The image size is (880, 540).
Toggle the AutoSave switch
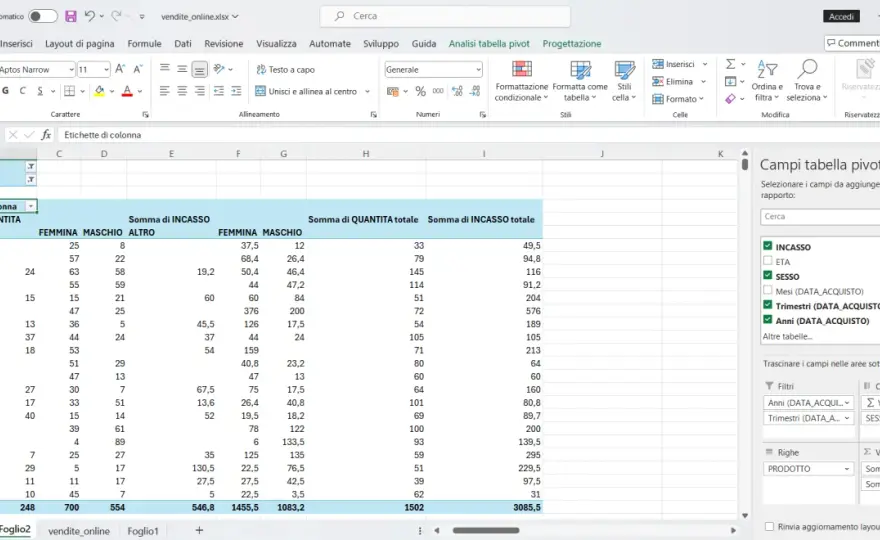43,16
